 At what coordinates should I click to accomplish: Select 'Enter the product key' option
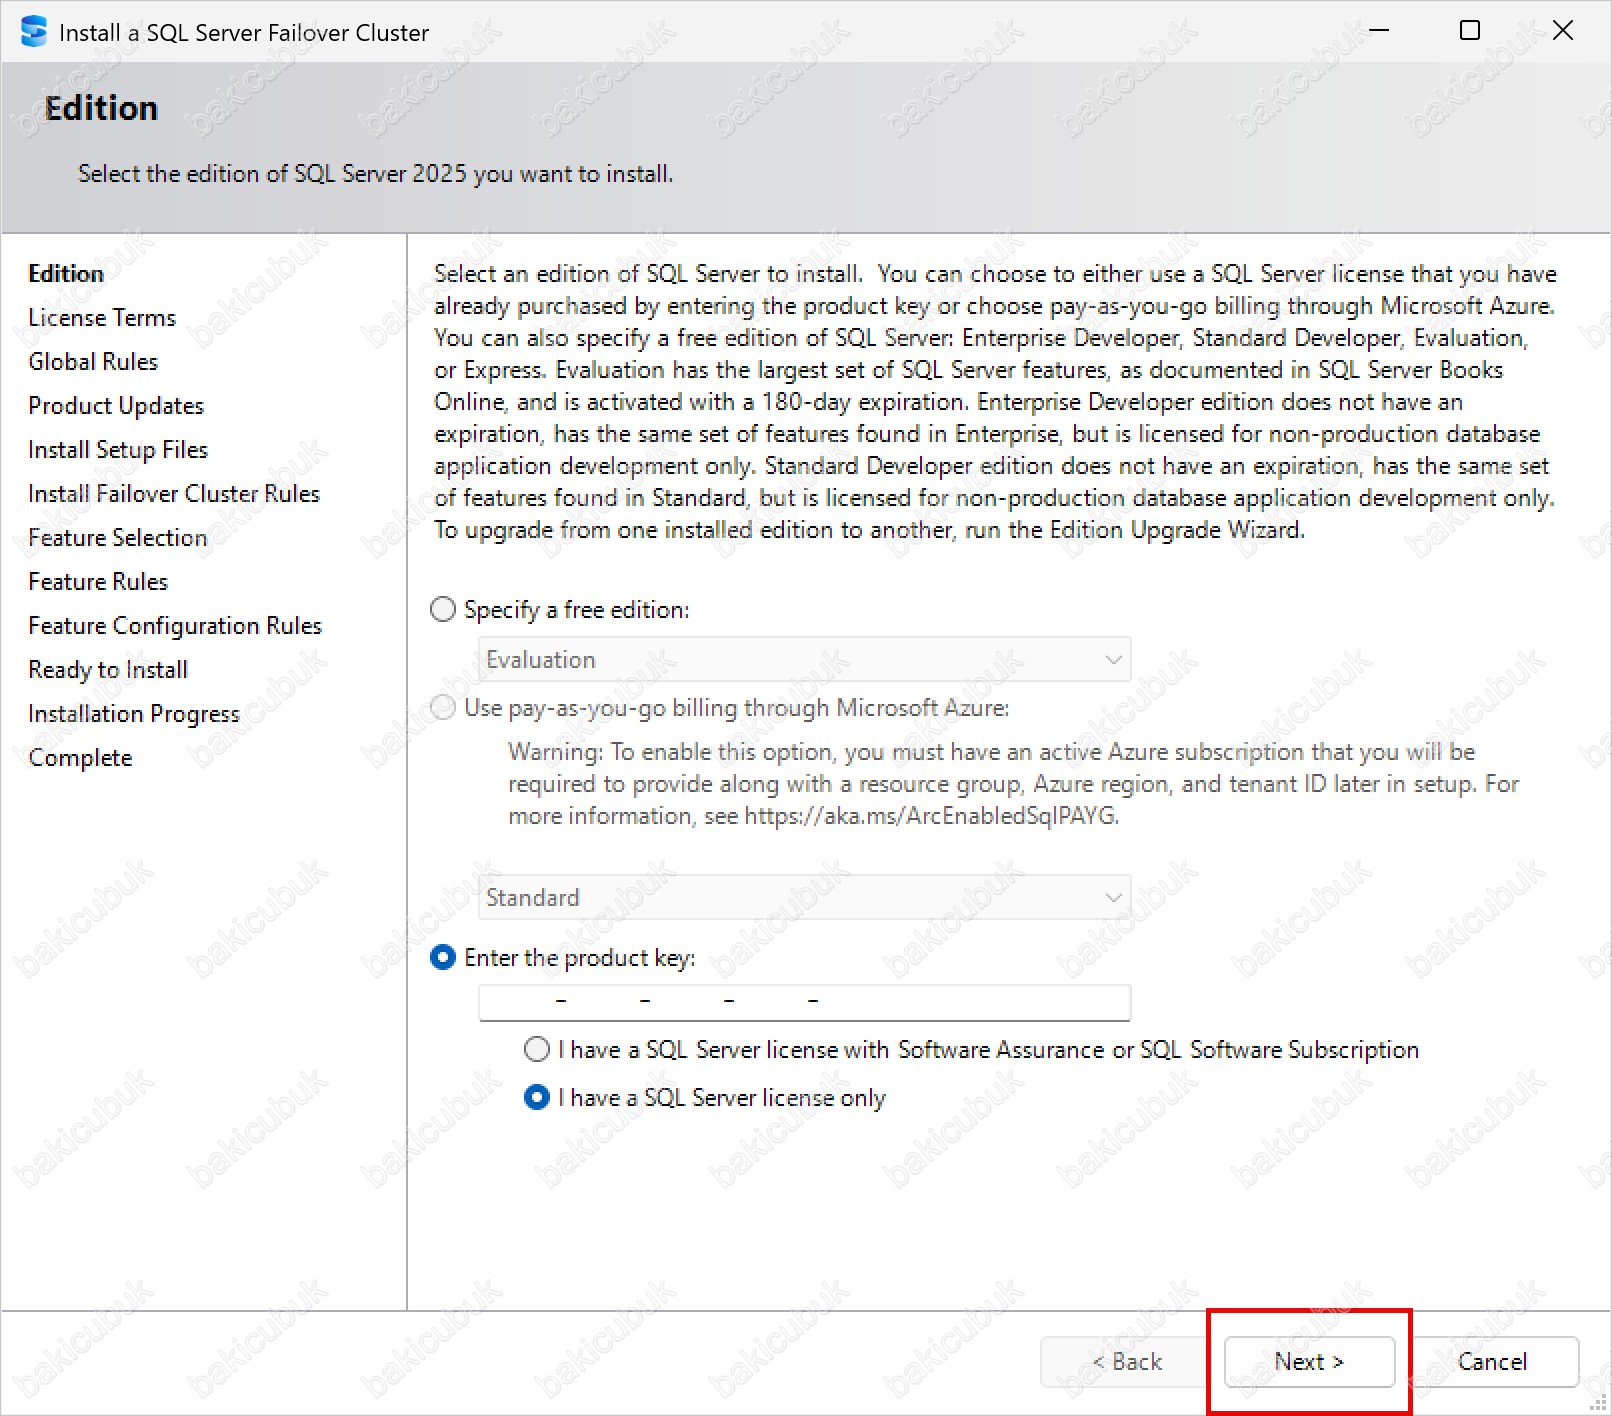click(443, 957)
